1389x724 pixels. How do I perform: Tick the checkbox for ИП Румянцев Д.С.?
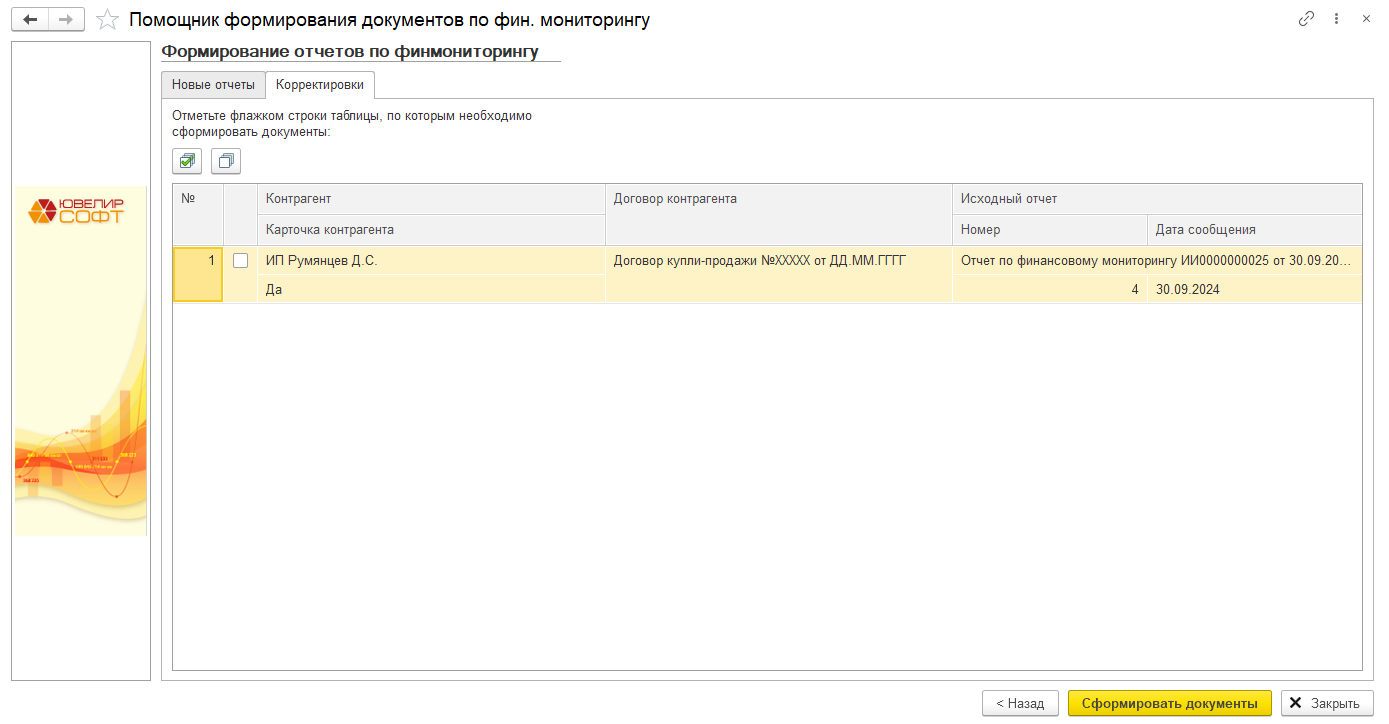240,260
